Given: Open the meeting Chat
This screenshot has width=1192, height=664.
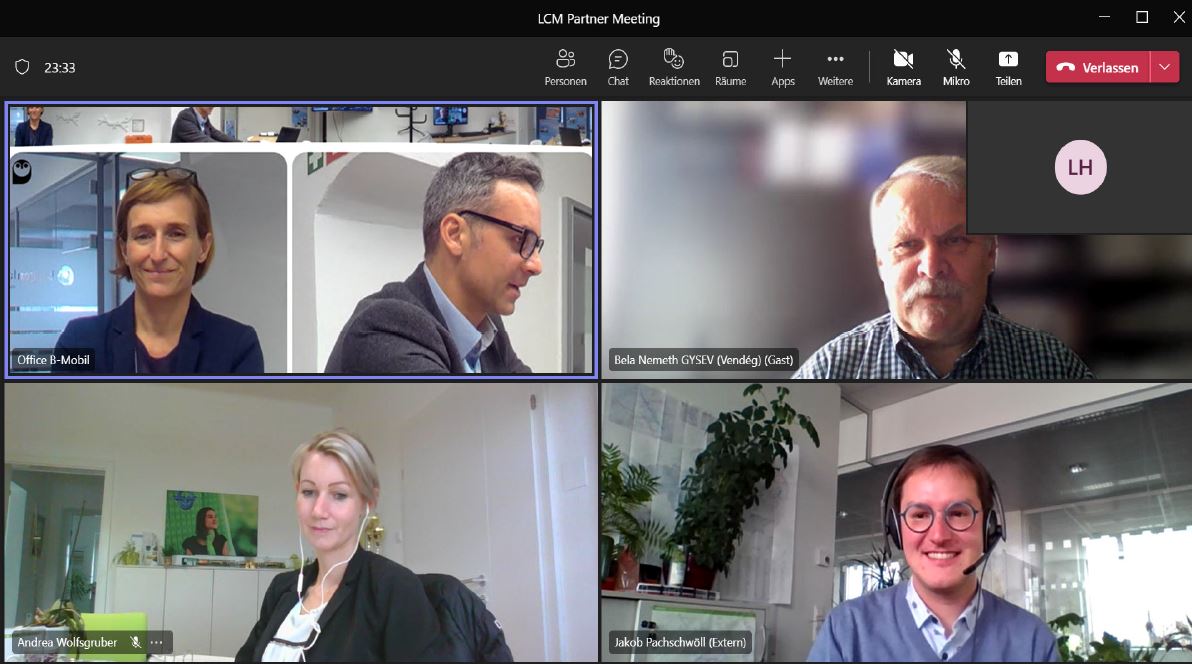Looking at the screenshot, I should 618,68.
